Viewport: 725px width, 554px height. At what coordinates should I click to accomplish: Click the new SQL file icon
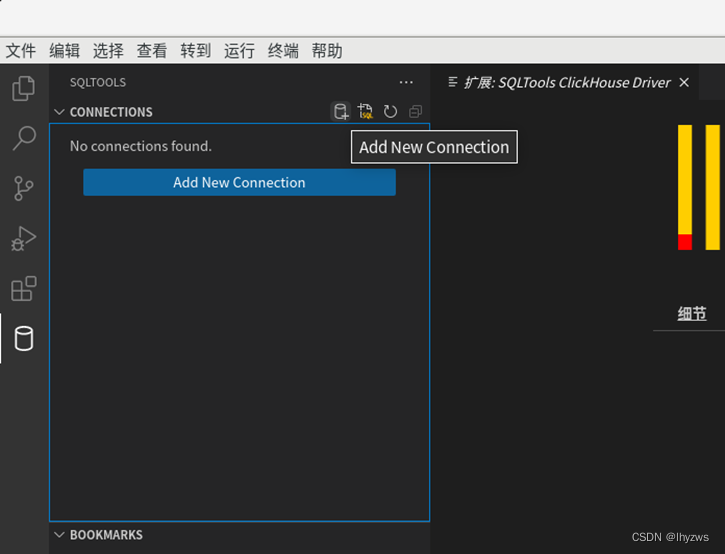click(x=365, y=111)
